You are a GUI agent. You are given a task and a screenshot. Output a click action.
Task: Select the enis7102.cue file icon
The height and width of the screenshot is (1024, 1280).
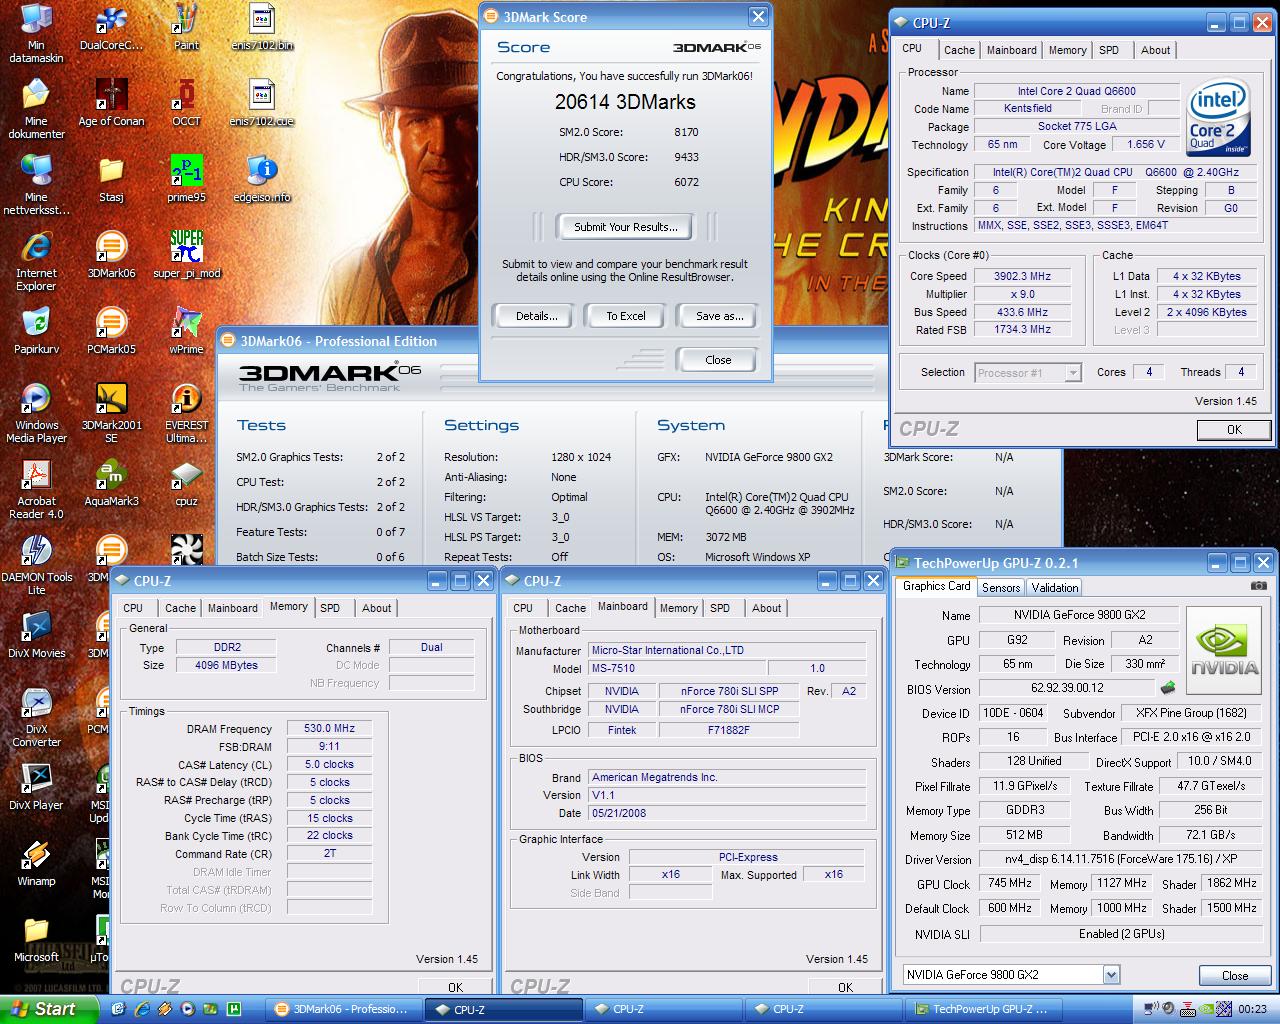[261, 103]
